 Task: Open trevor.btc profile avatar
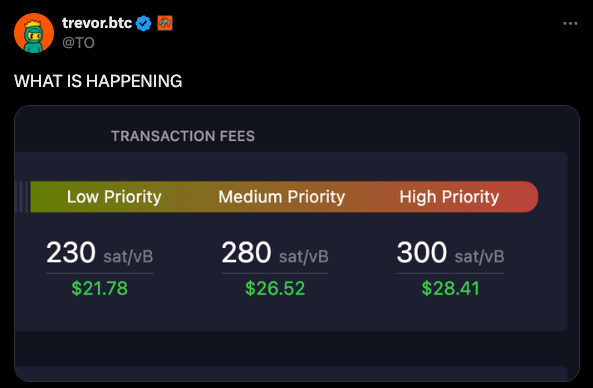(x=34, y=33)
